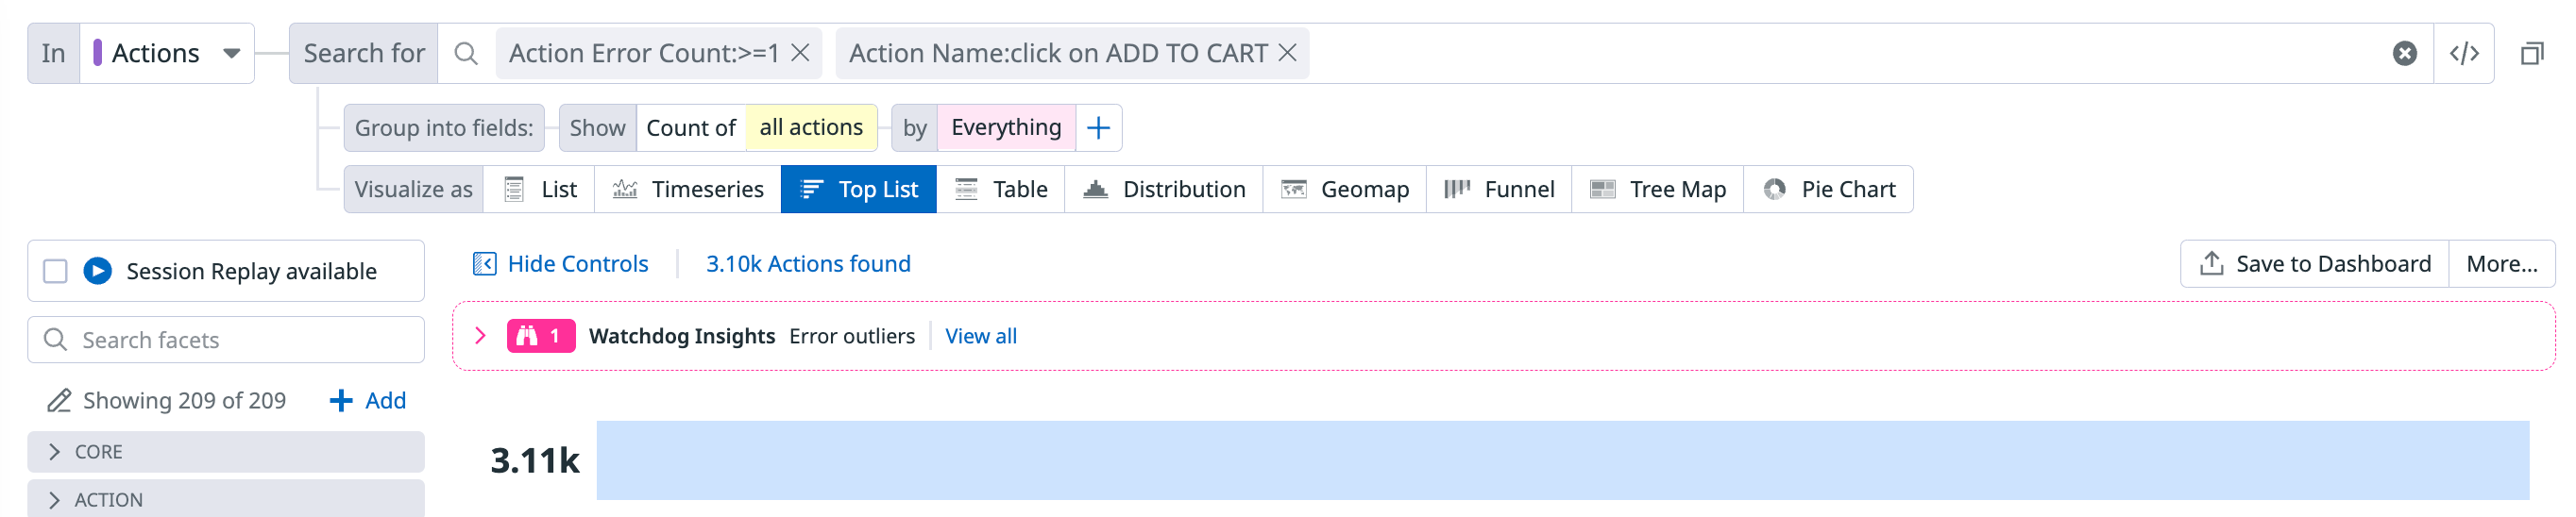Open View all Watchdog insights
This screenshot has width=2576, height=517.
tap(980, 336)
